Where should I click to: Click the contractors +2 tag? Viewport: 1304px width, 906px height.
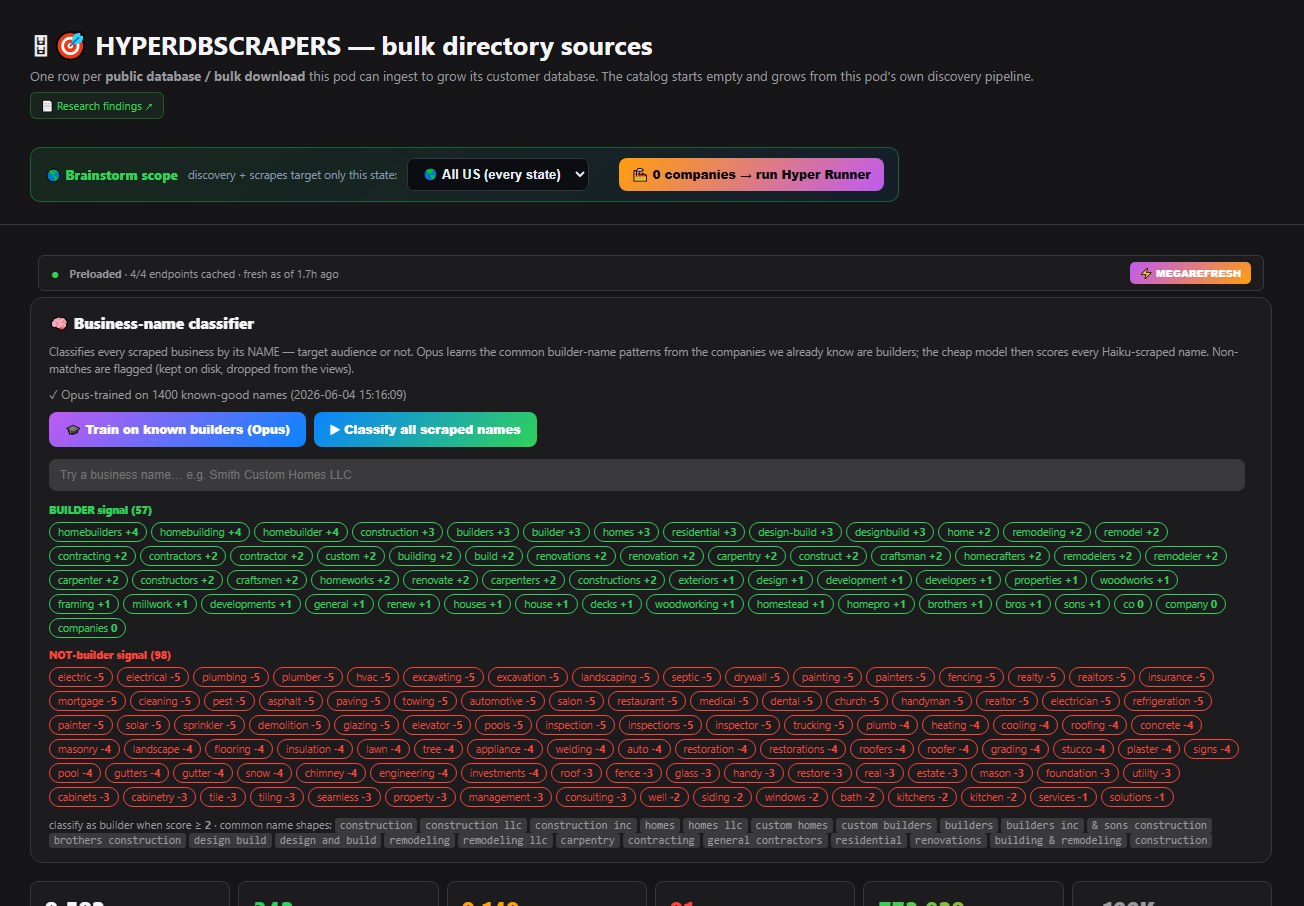[183, 556]
